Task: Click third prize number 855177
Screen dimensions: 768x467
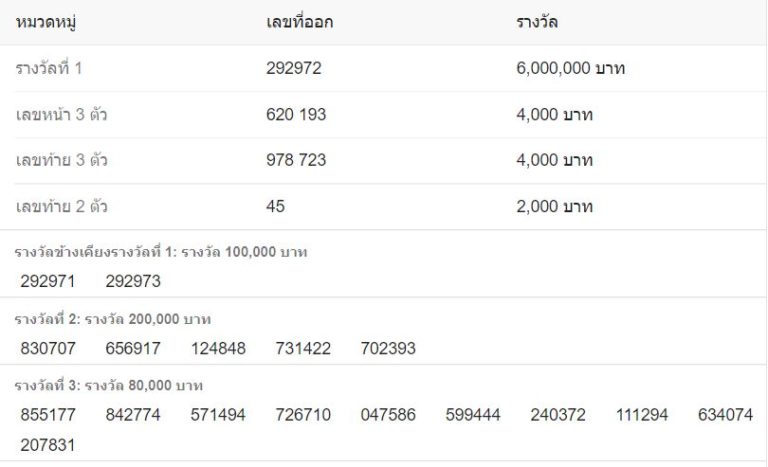Action: coord(48,415)
